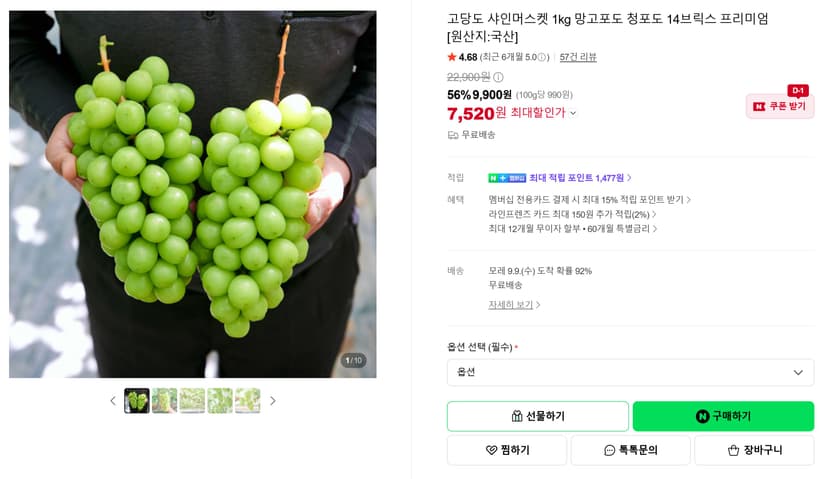Show previous thumbnails with left arrow
The image size is (828, 479).
pos(112,401)
